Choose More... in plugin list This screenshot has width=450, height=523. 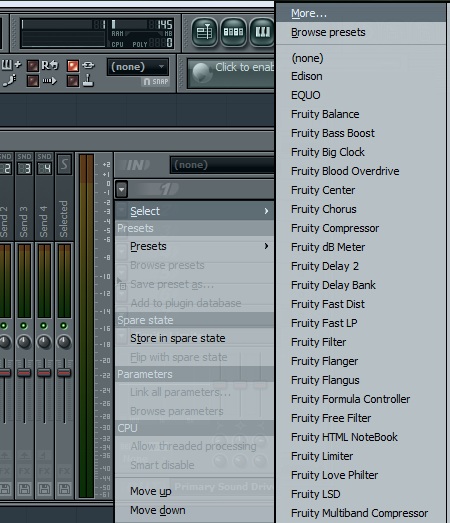point(361,13)
